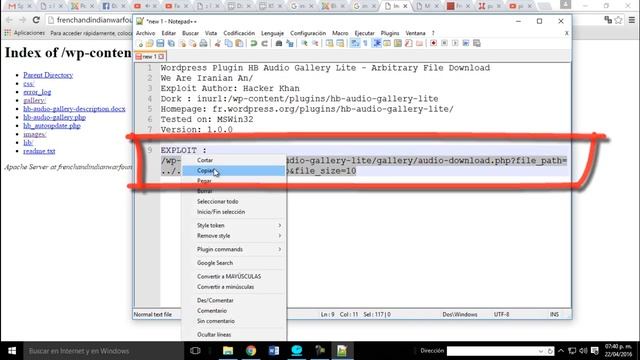Open the Function List icon in toolbar
This screenshot has height=360, width=640.
point(408,43)
